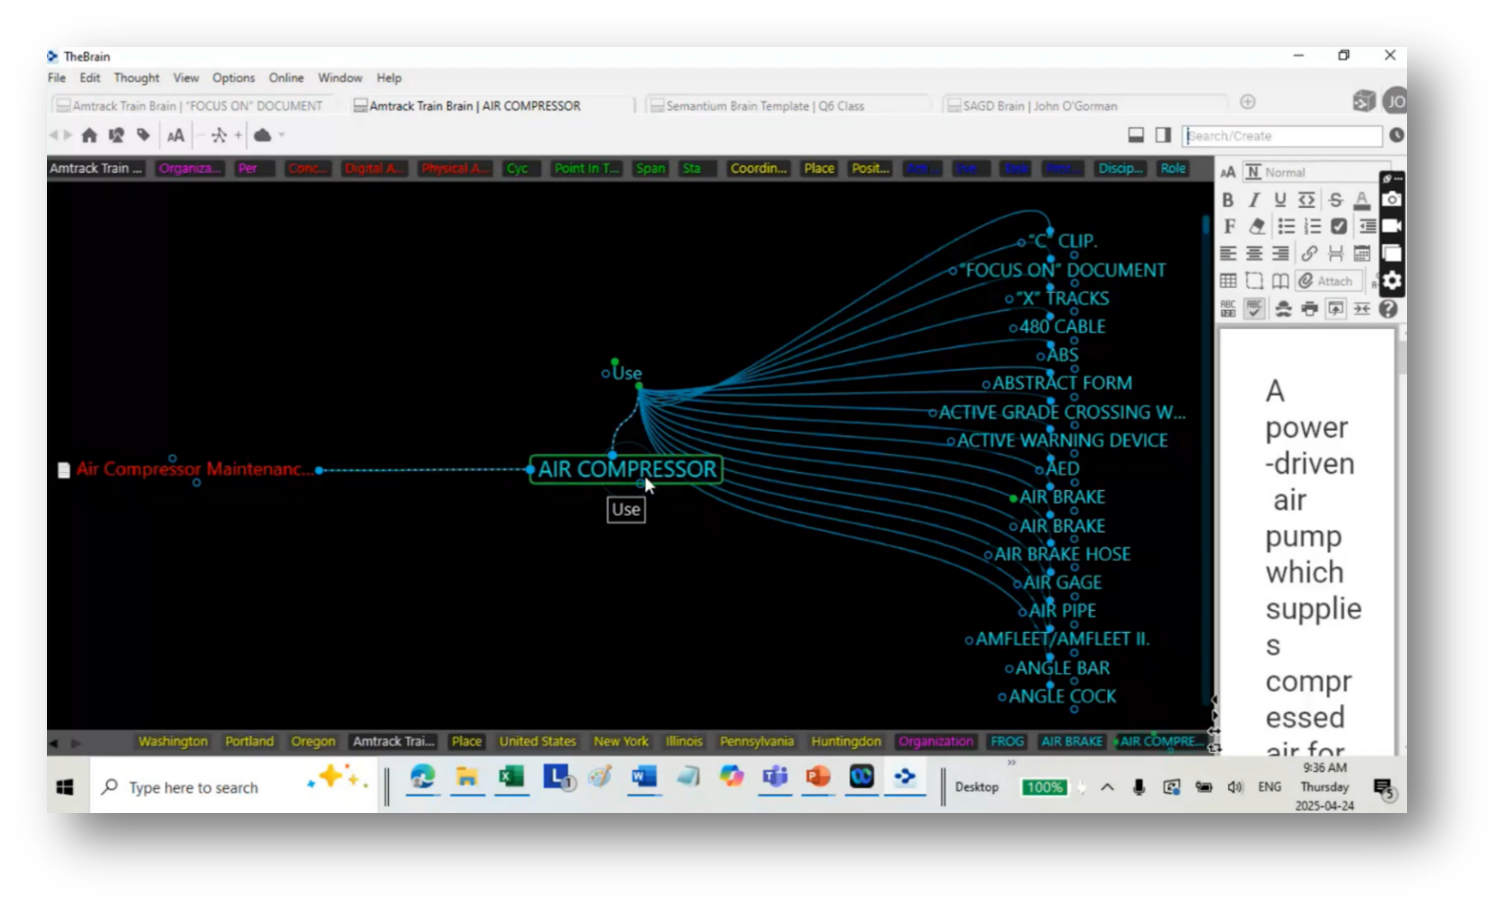
Task: Insert a hyperlink with the chain link icon
Action: pyautogui.click(x=1309, y=253)
